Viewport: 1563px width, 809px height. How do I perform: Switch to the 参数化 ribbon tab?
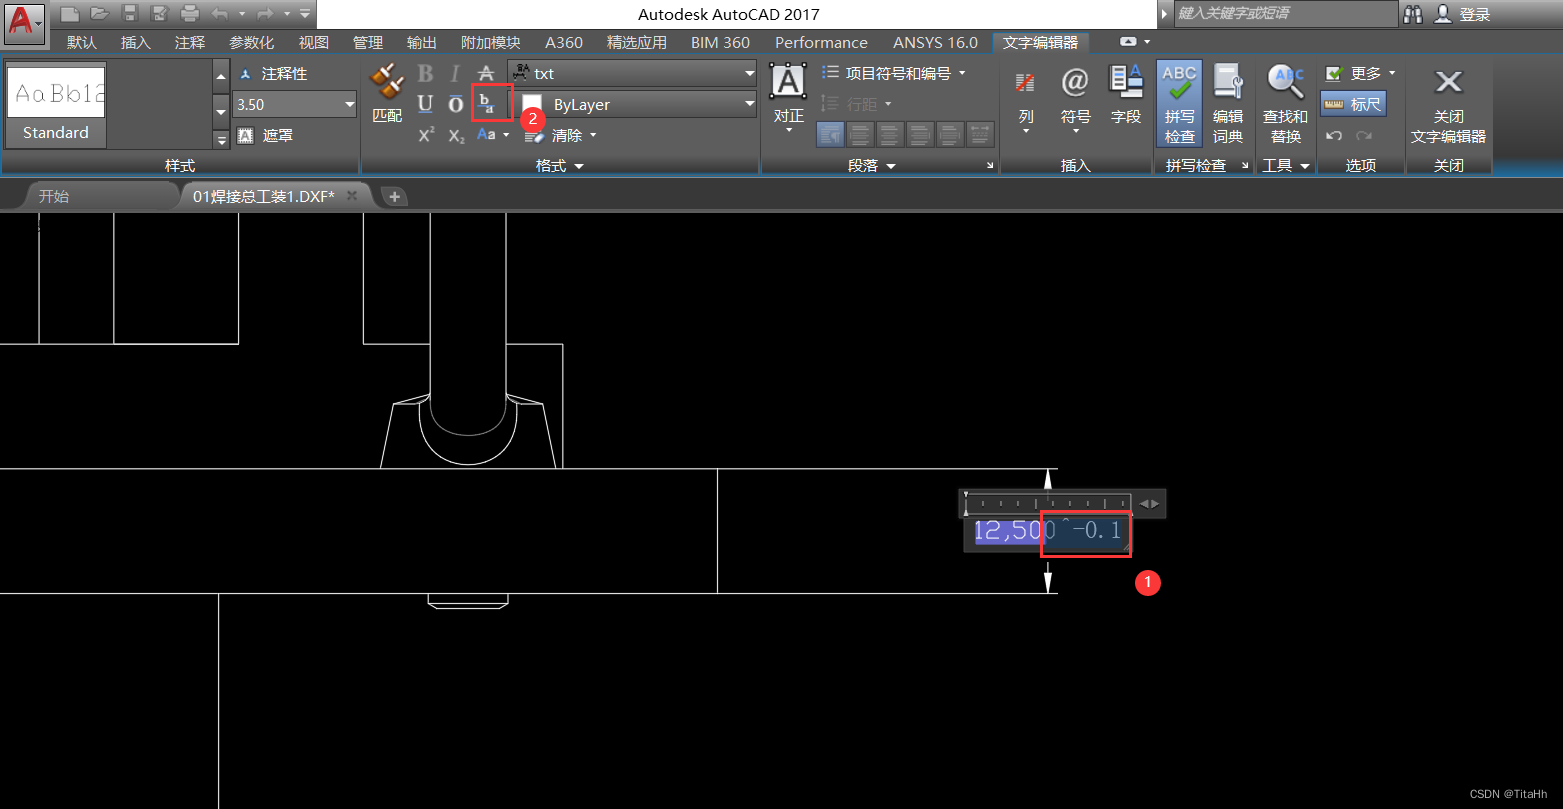click(x=252, y=42)
